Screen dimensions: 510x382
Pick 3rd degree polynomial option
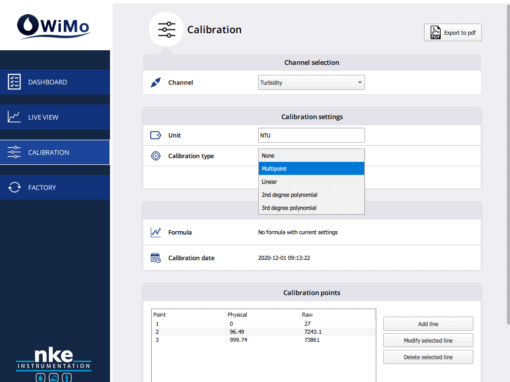(x=311, y=208)
